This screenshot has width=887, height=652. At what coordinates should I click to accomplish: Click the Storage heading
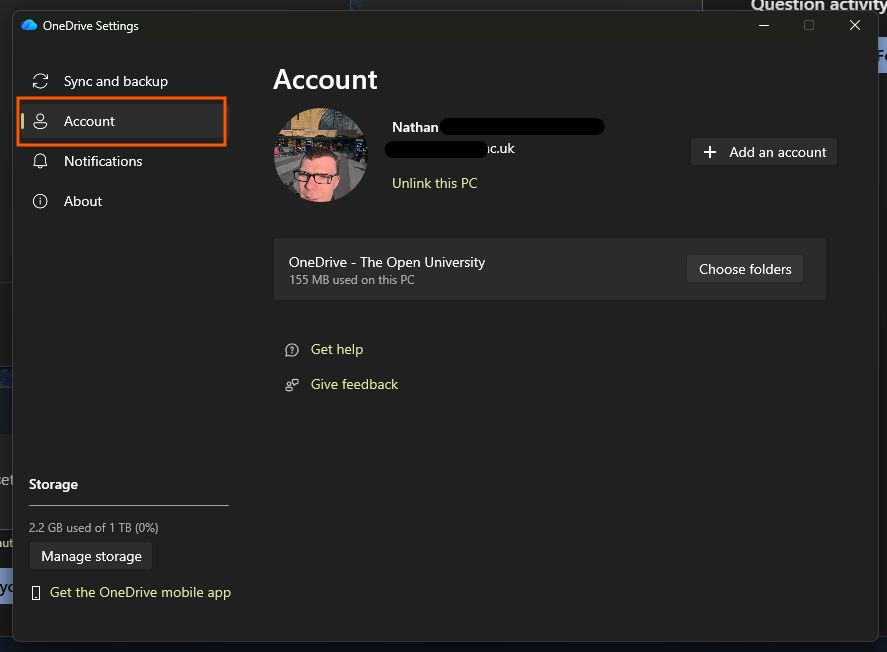[x=53, y=485]
